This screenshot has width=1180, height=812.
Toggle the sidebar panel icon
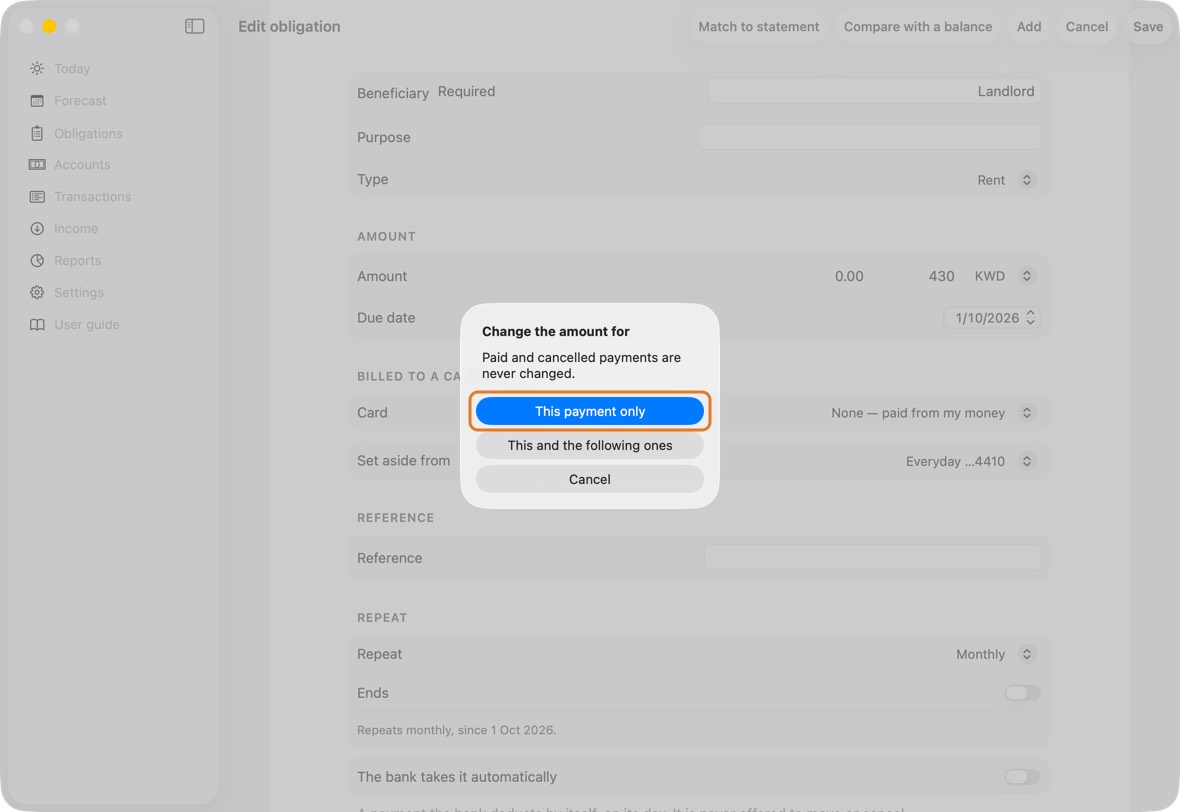[194, 26]
